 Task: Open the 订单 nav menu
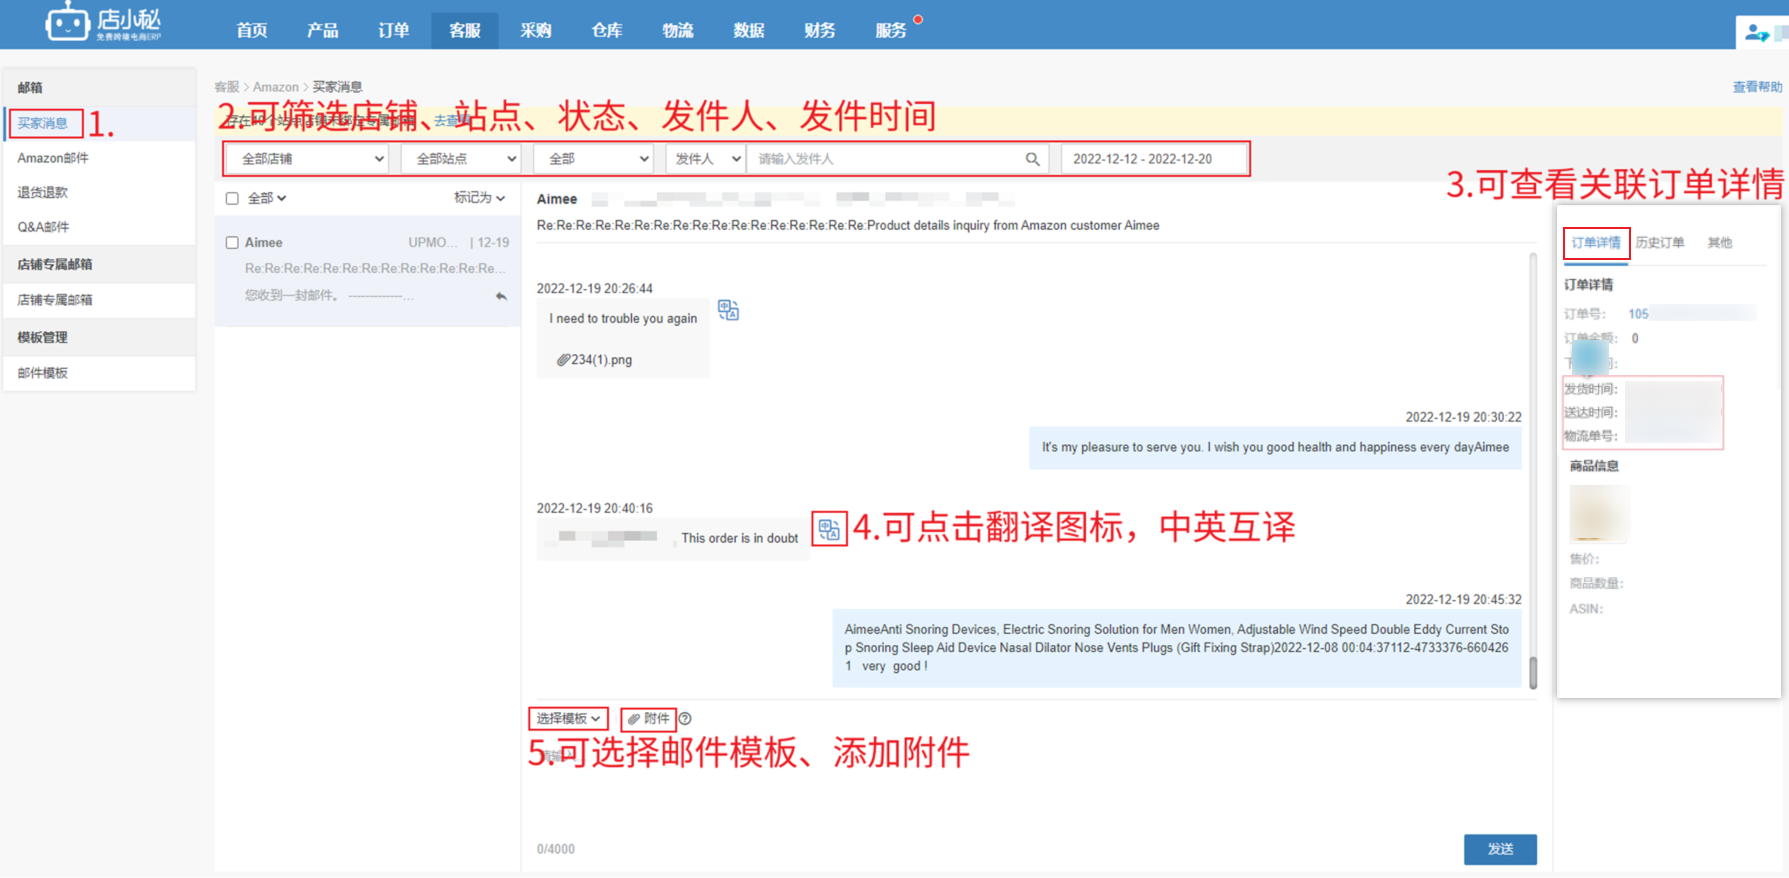393,30
